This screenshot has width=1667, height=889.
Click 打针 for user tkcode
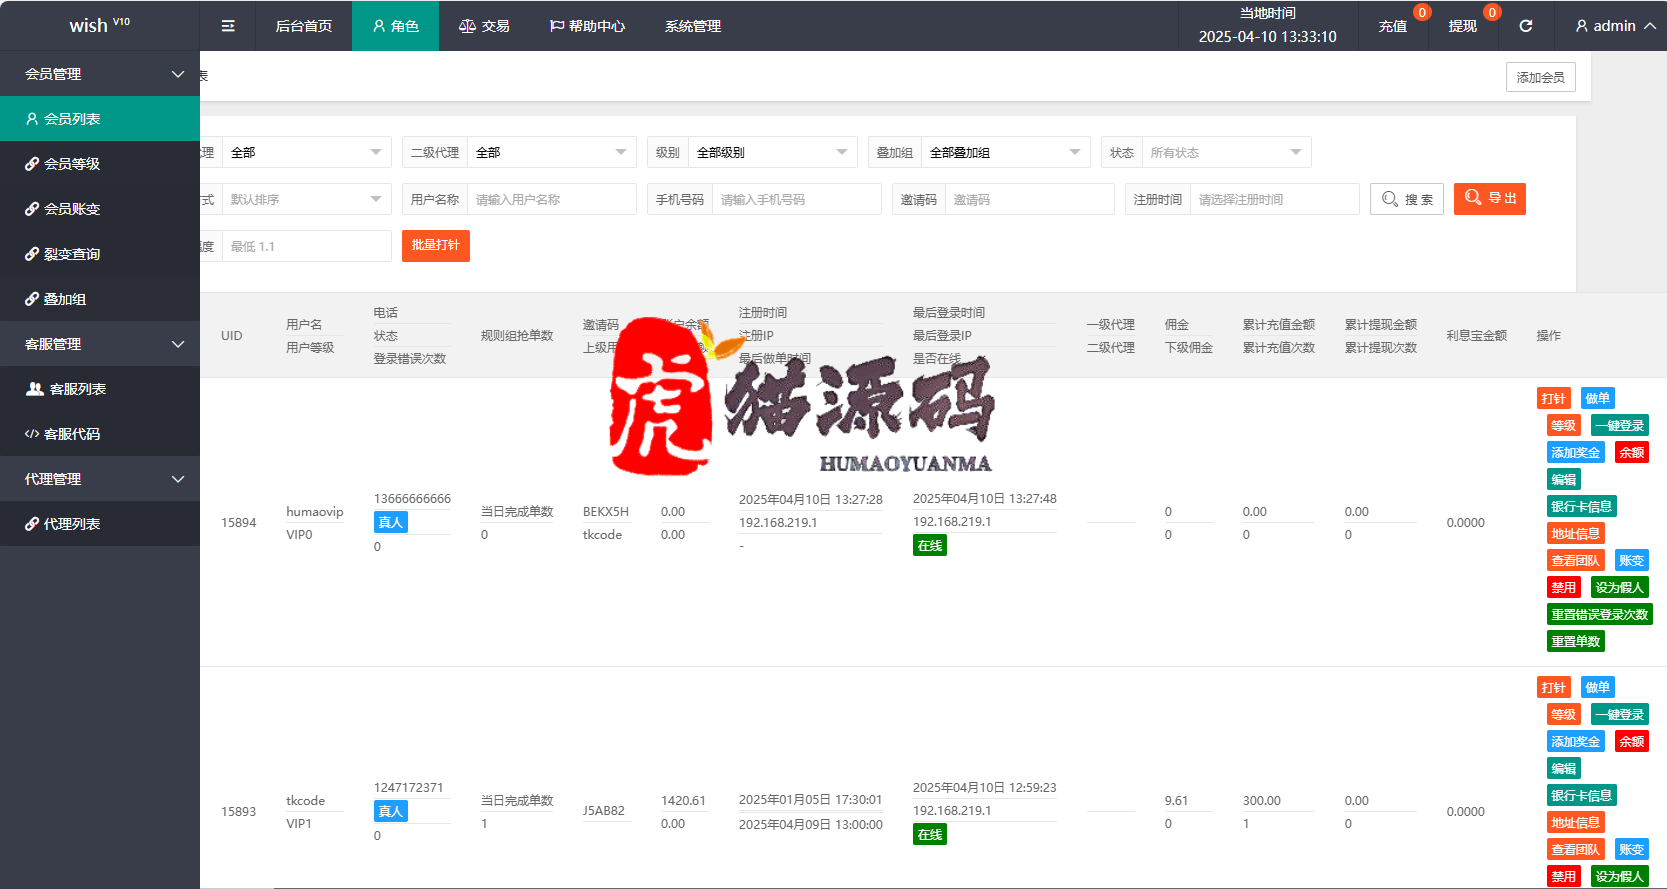[1554, 687]
